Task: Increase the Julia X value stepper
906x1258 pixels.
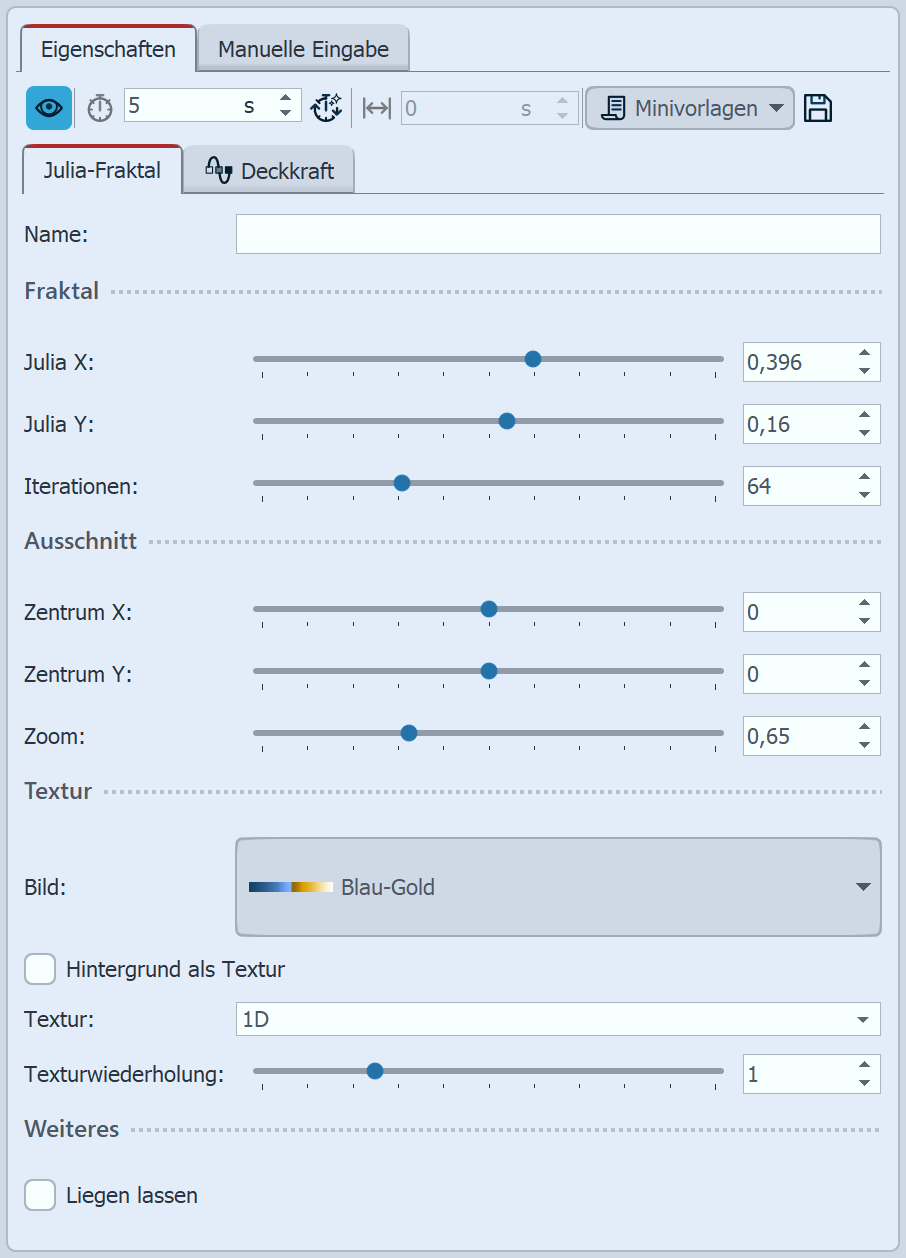Action: click(x=864, y=354)
